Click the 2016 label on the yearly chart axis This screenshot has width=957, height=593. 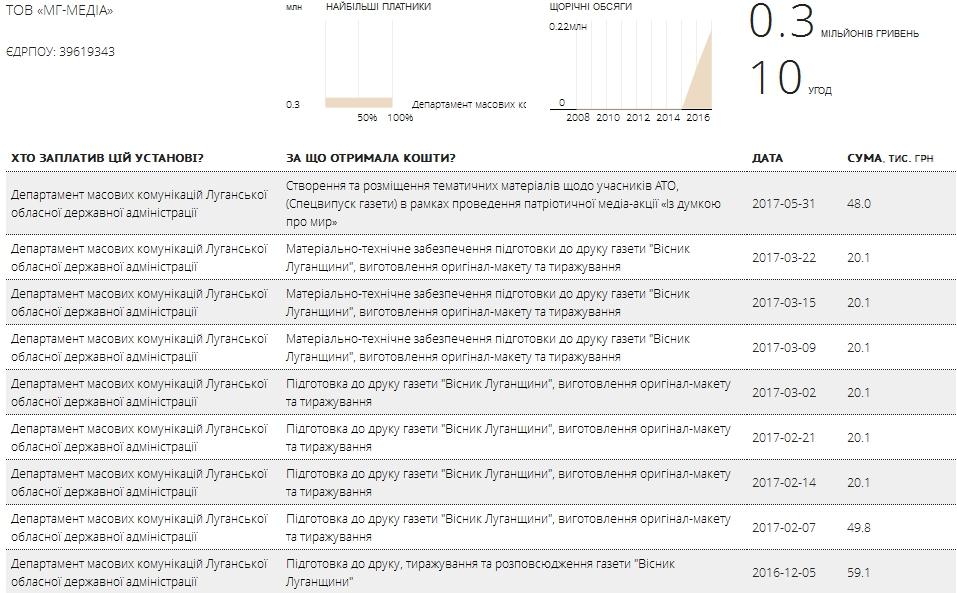pos(697,117)
